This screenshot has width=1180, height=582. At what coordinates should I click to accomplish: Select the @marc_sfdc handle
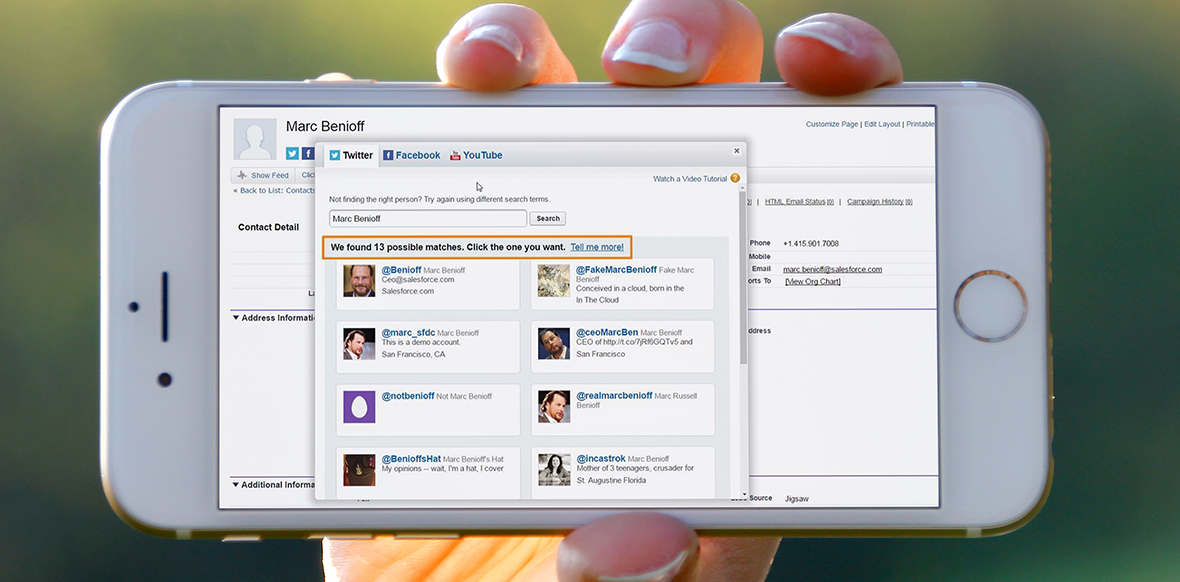[x=408, y=333]
